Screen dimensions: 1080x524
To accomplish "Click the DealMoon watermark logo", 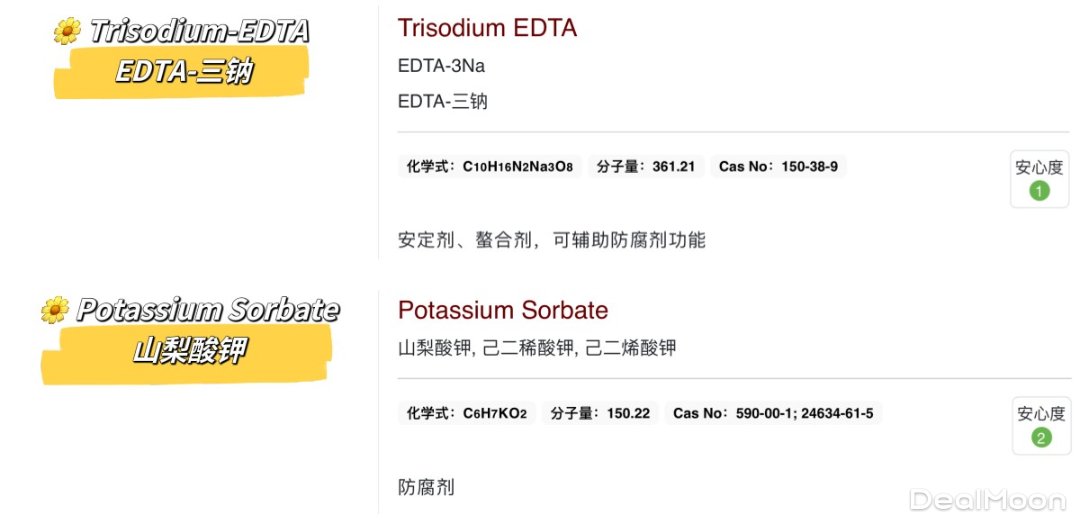I will 988,499.
